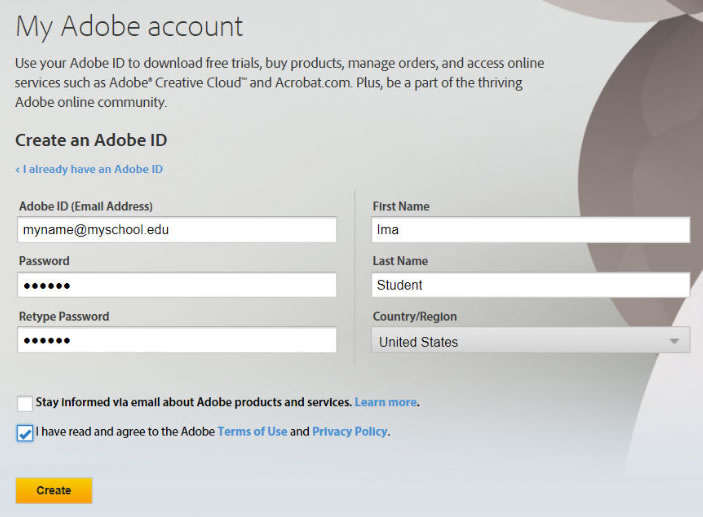
Task: Open the 'Terms of Use' link
Action: click(x=252, y=432)
